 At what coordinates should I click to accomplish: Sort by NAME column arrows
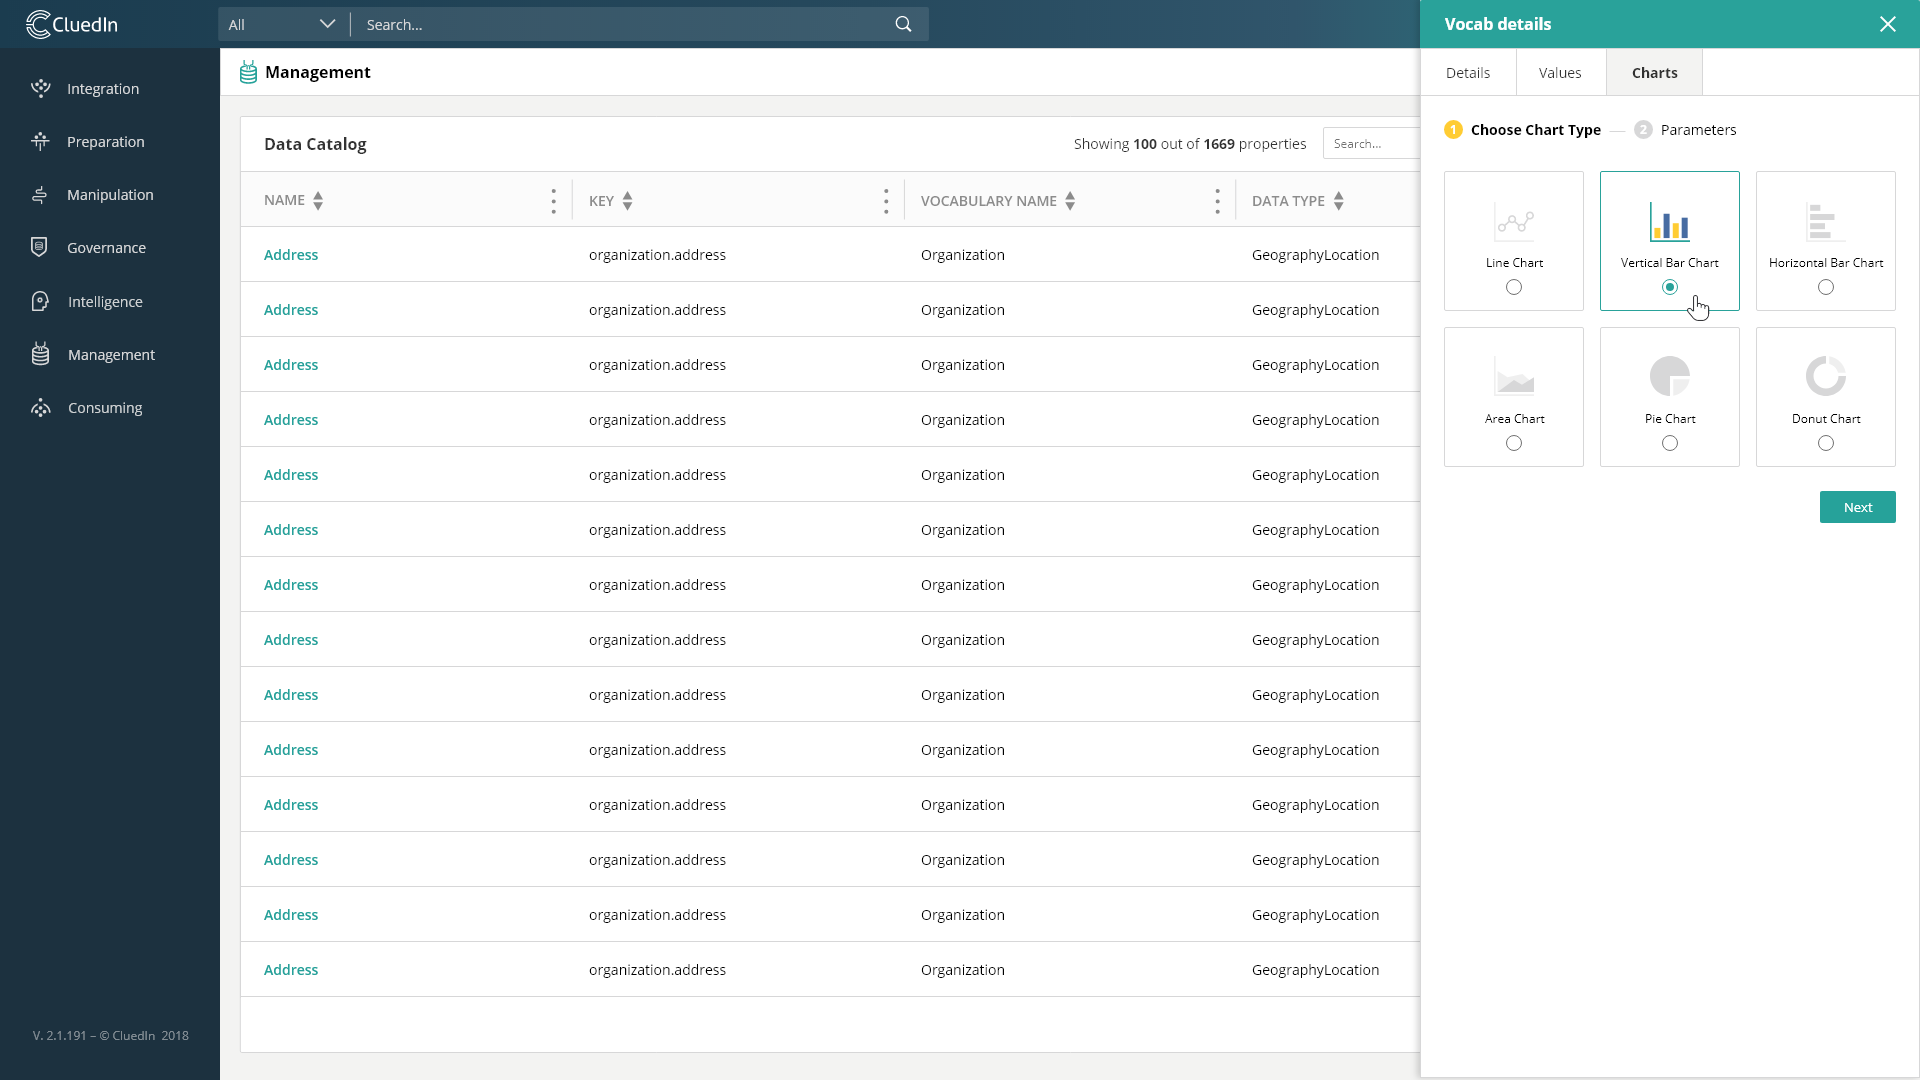point(318,201)
